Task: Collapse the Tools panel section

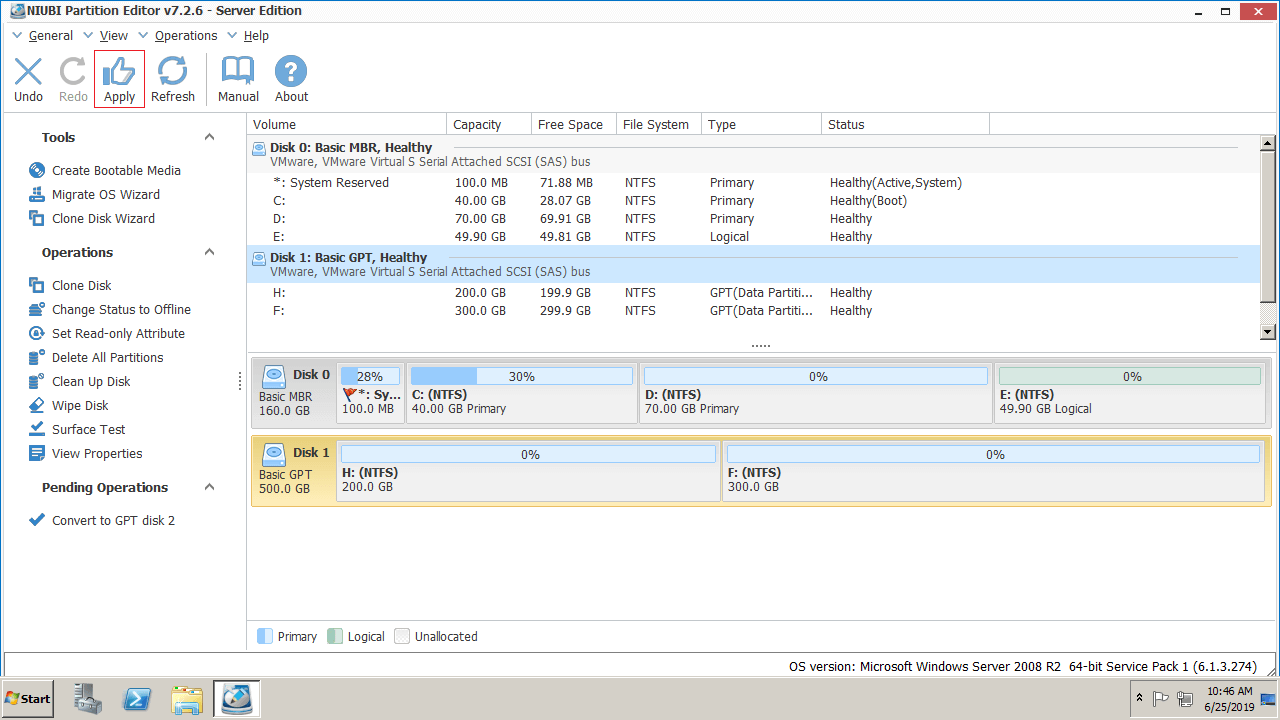Action: coord(209,138)
